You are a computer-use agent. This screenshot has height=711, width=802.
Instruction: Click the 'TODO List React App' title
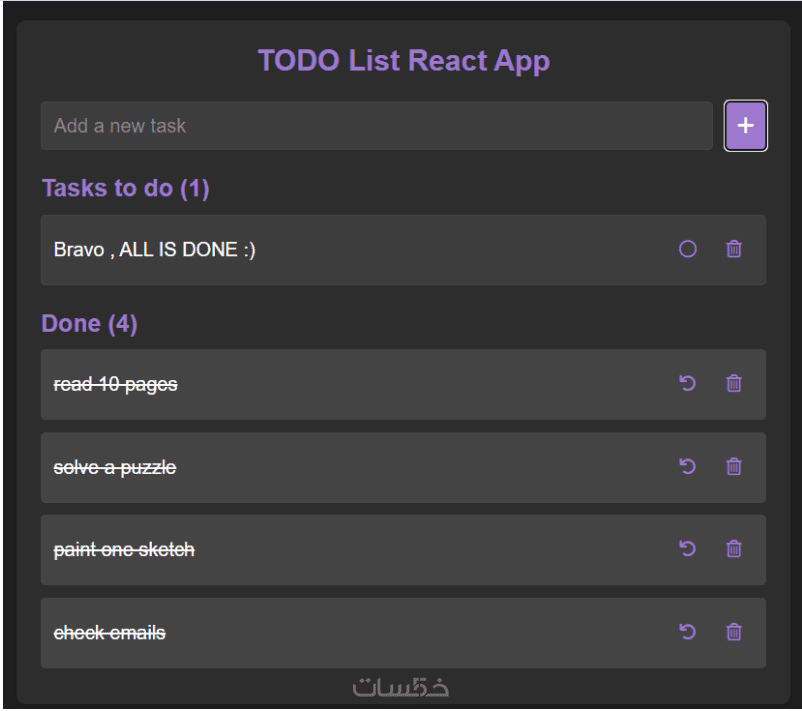pos(403,61)
